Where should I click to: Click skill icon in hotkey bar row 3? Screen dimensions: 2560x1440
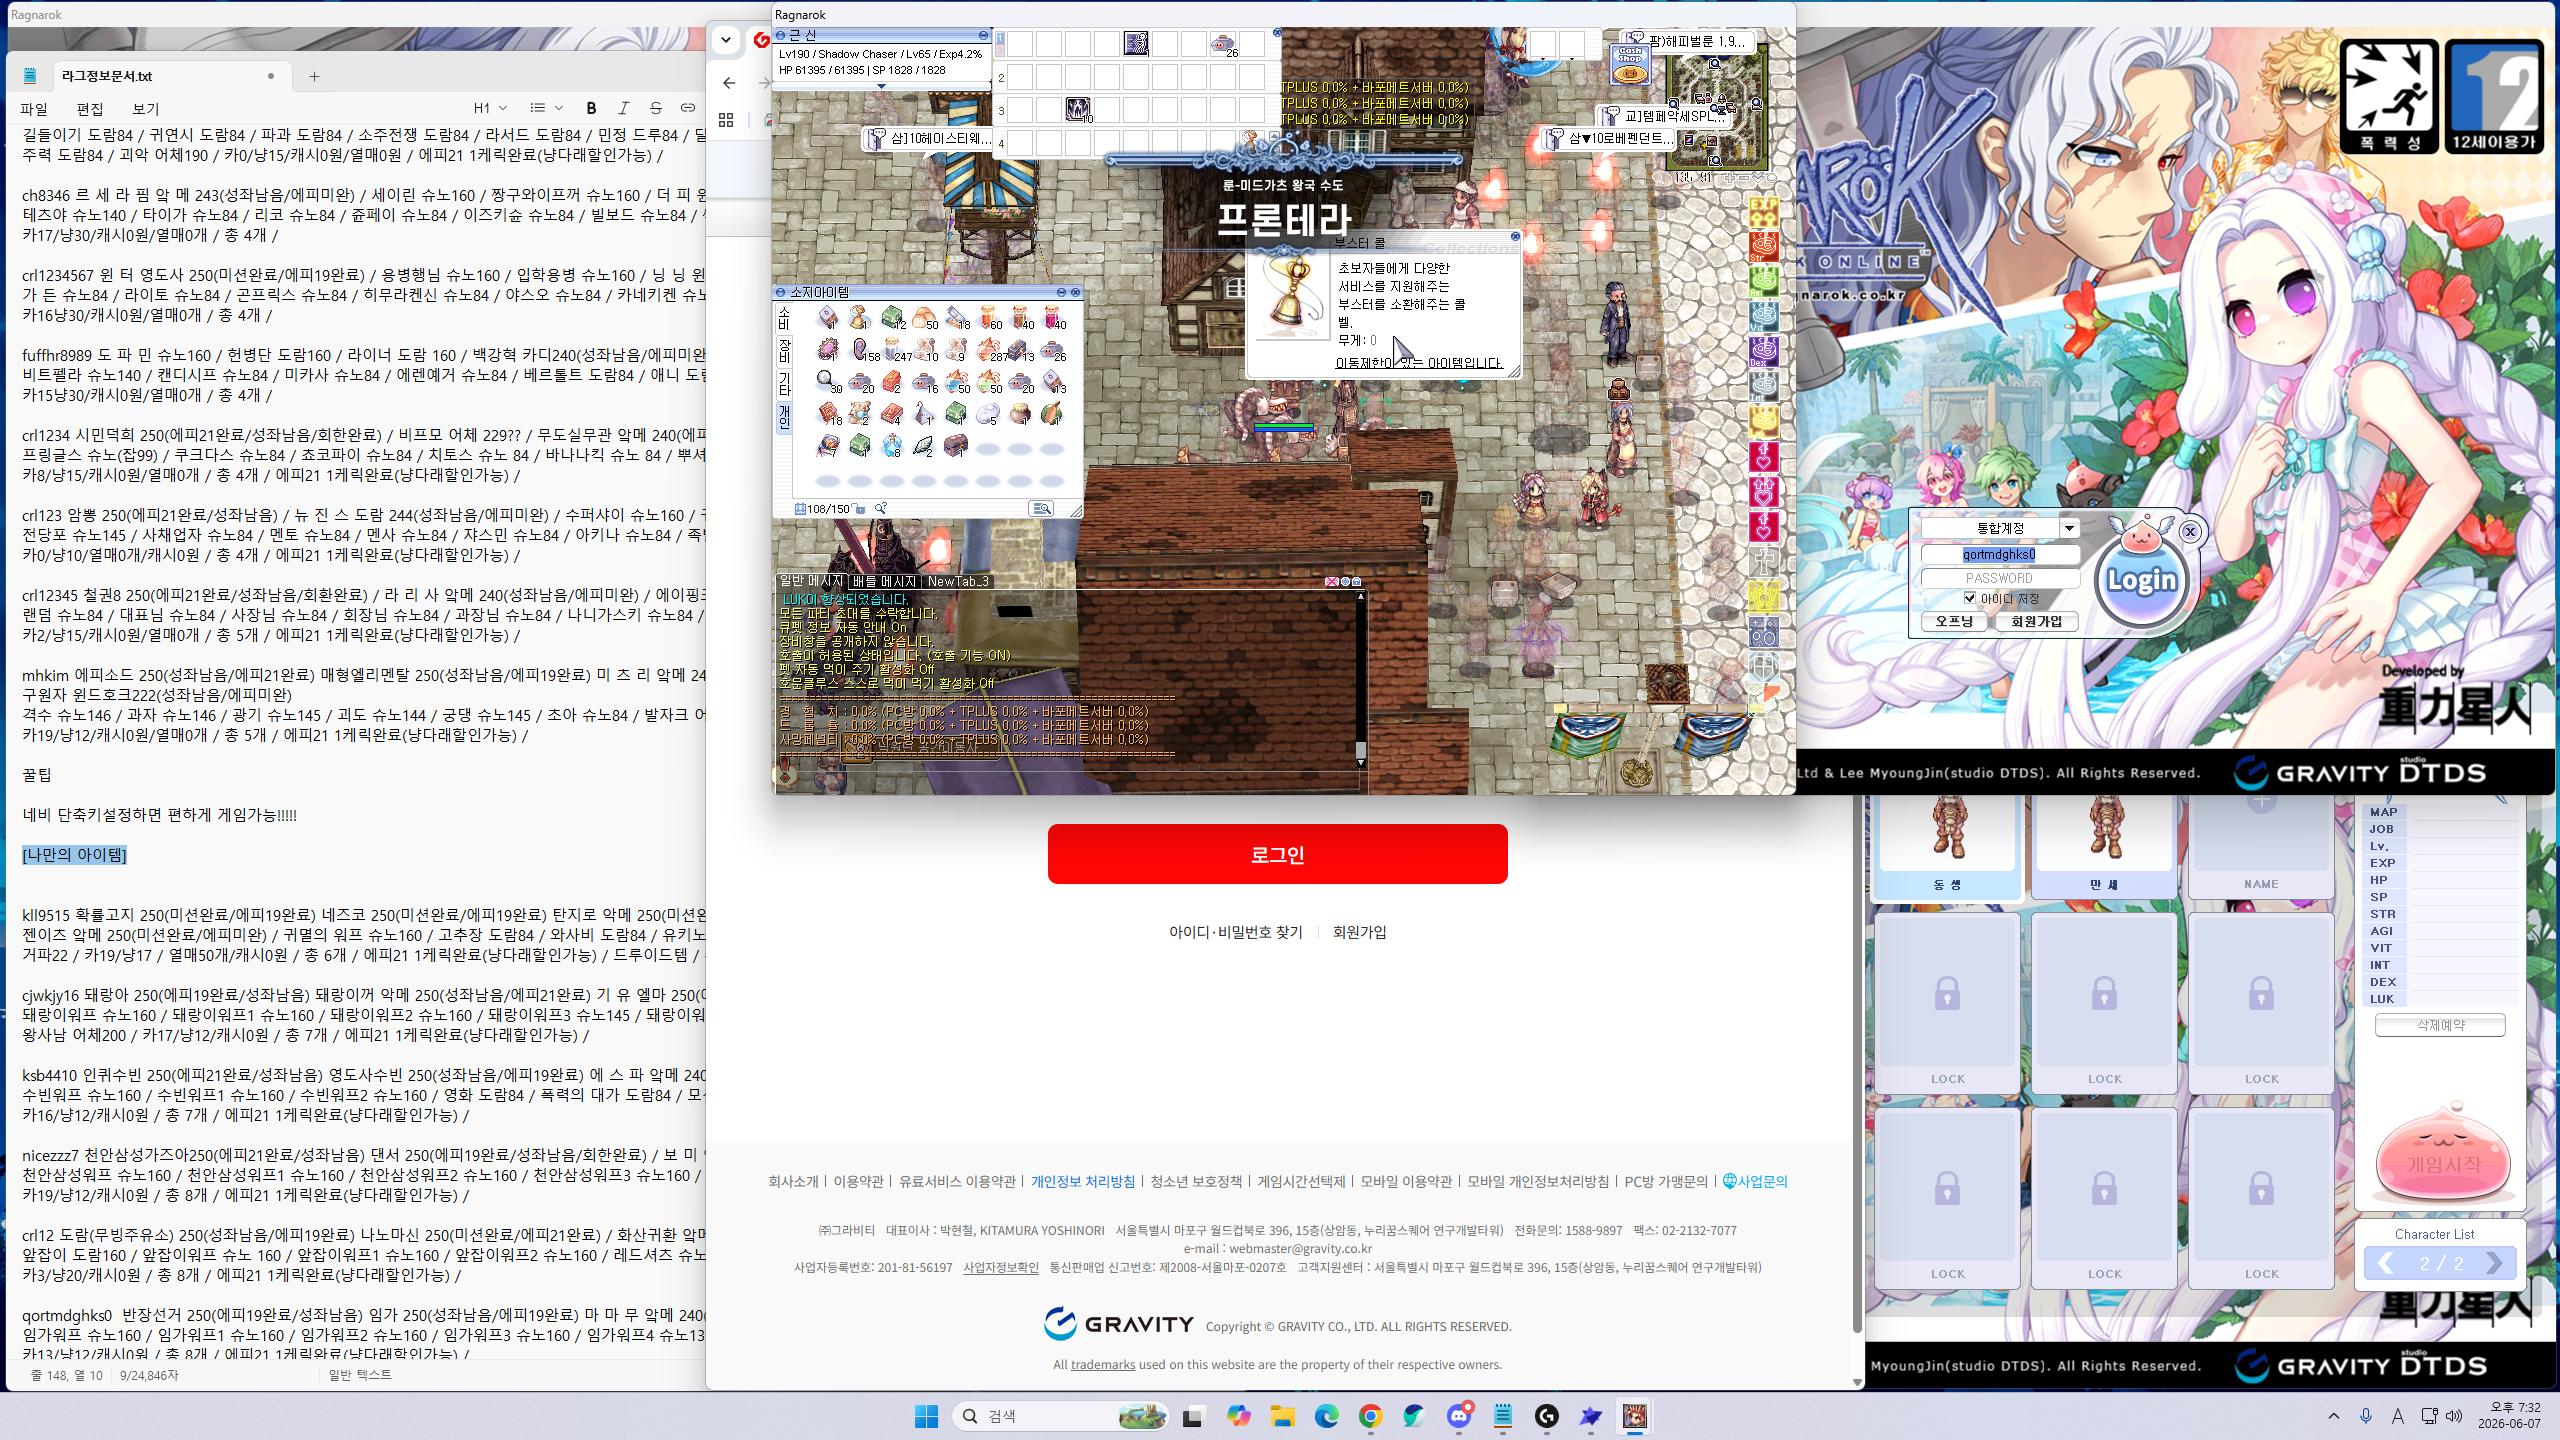(1078, 109)
